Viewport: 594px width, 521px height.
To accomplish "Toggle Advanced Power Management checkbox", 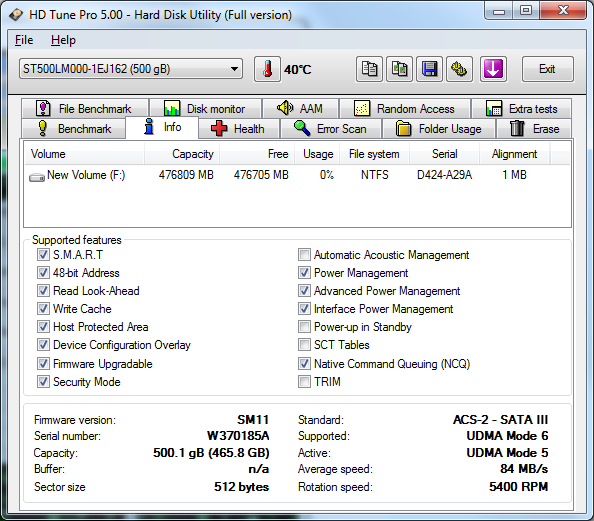I will (304, 291).
